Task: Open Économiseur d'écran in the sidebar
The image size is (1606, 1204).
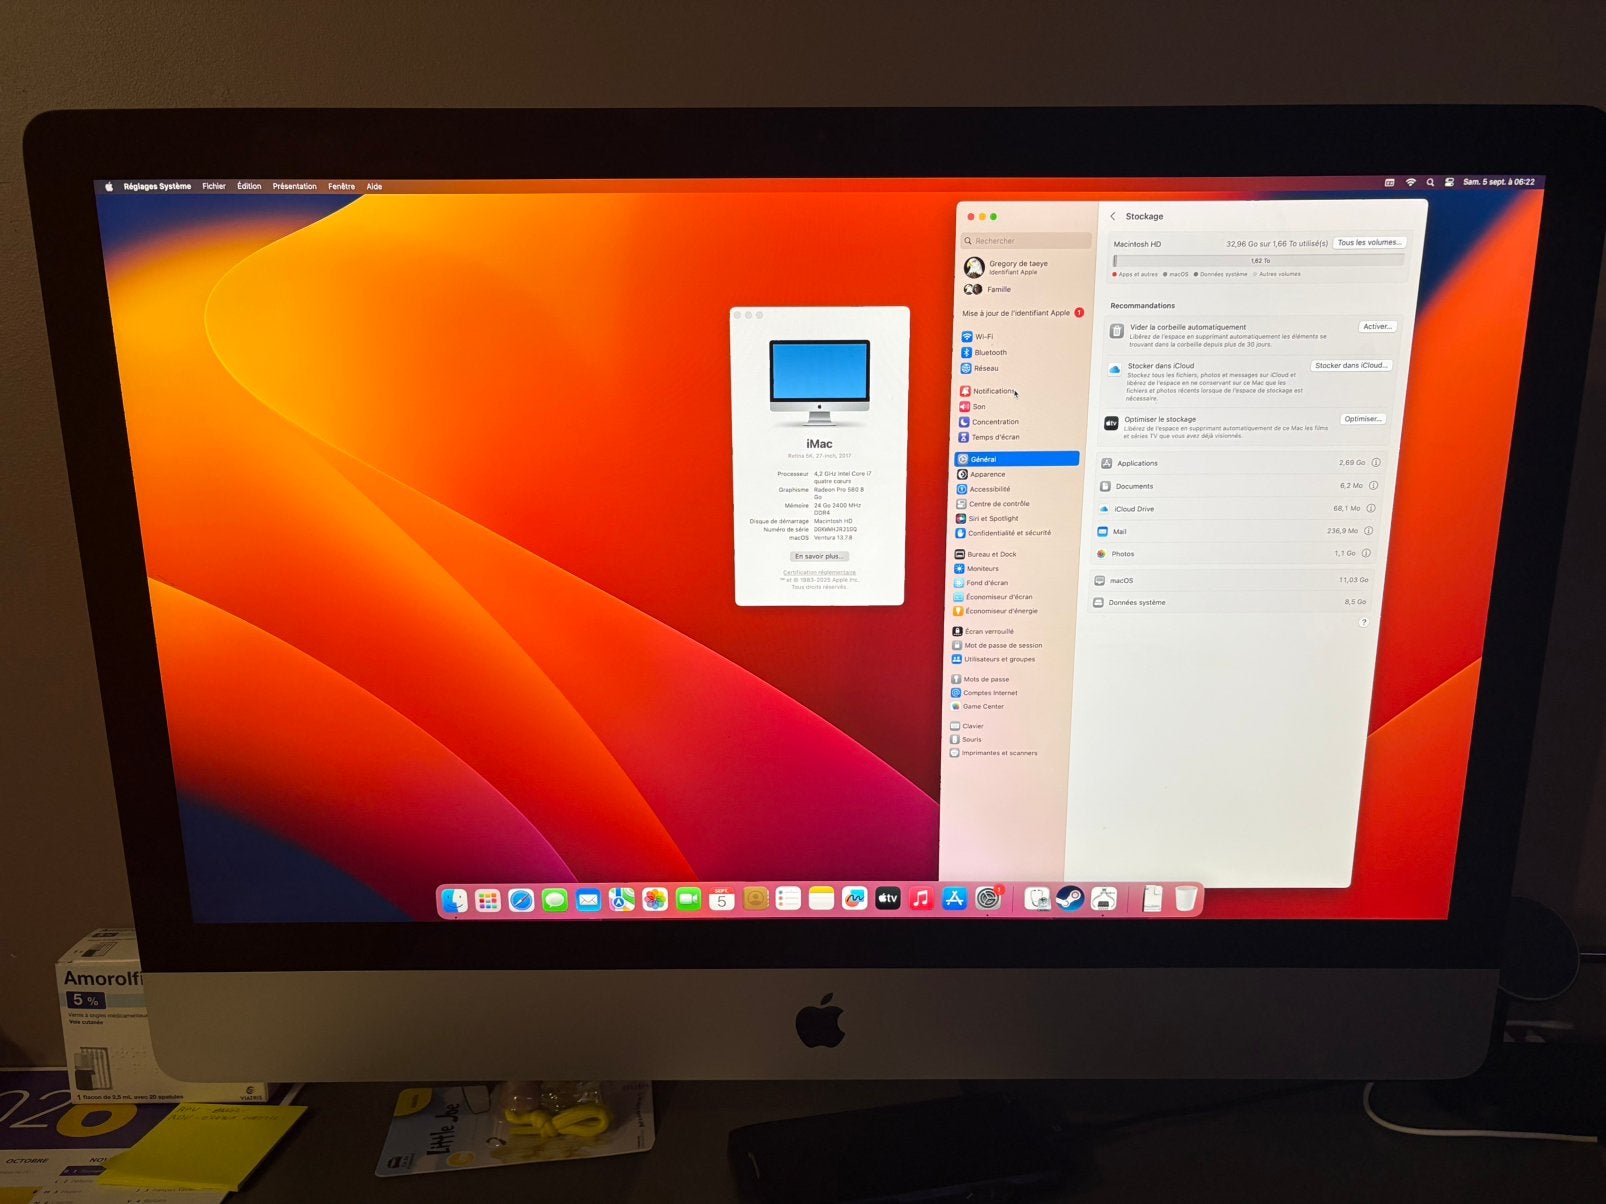Action: point(993,596)
